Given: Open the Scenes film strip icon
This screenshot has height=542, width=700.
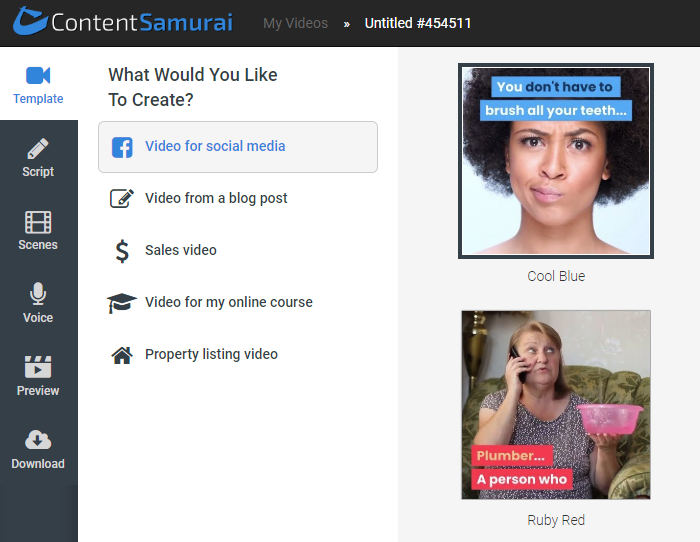Looking at the screenshot, I should click(x=38, y=222).
